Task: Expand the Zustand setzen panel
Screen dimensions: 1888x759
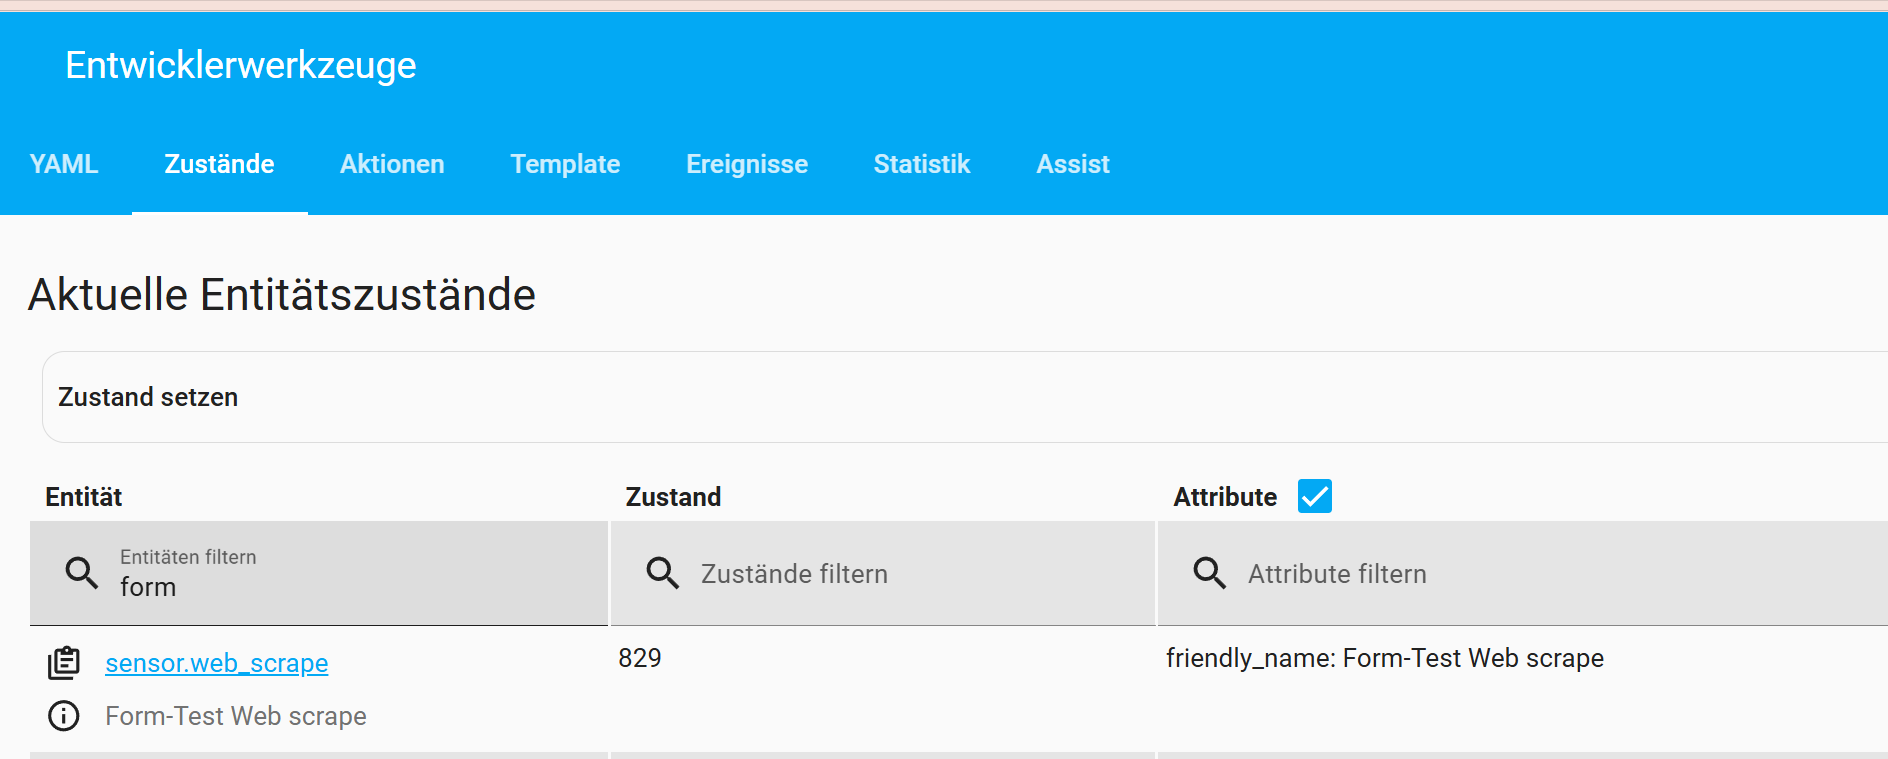Action: [148, 397]
